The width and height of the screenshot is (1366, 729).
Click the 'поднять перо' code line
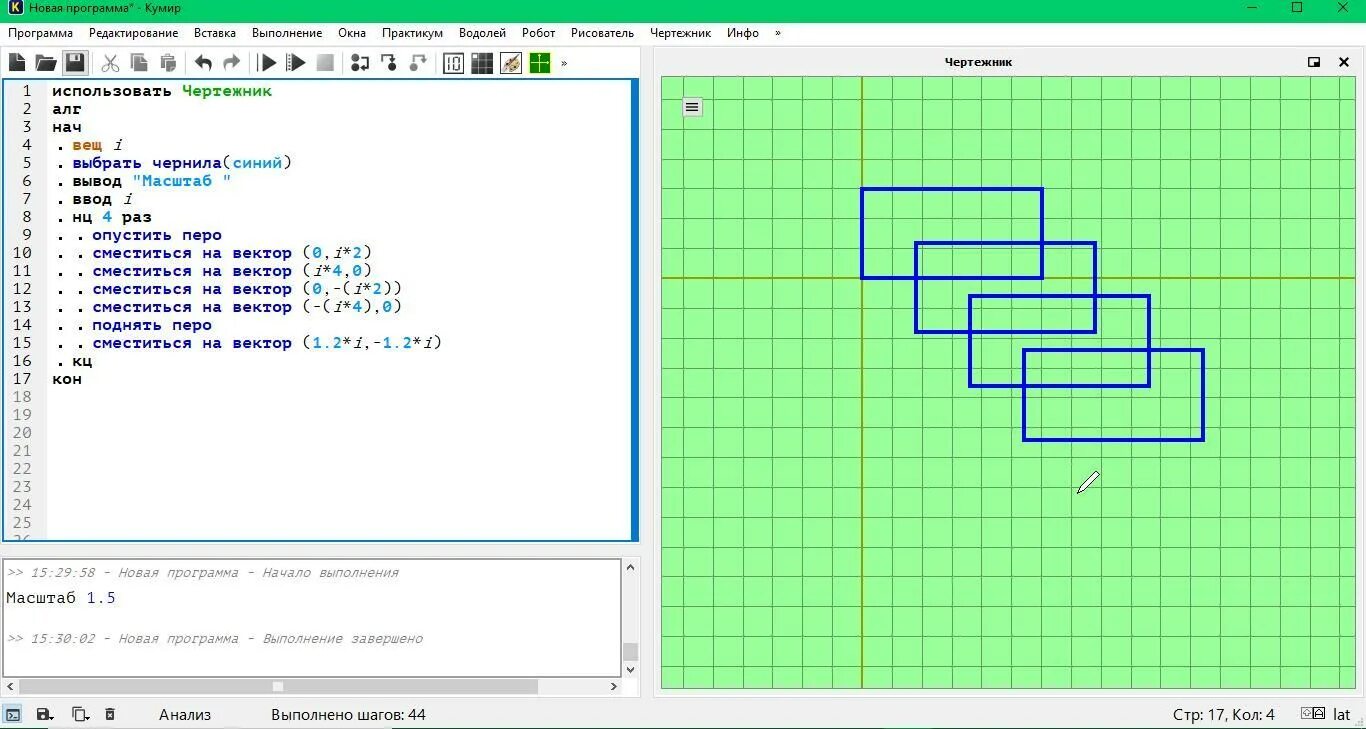pos(152,325)
